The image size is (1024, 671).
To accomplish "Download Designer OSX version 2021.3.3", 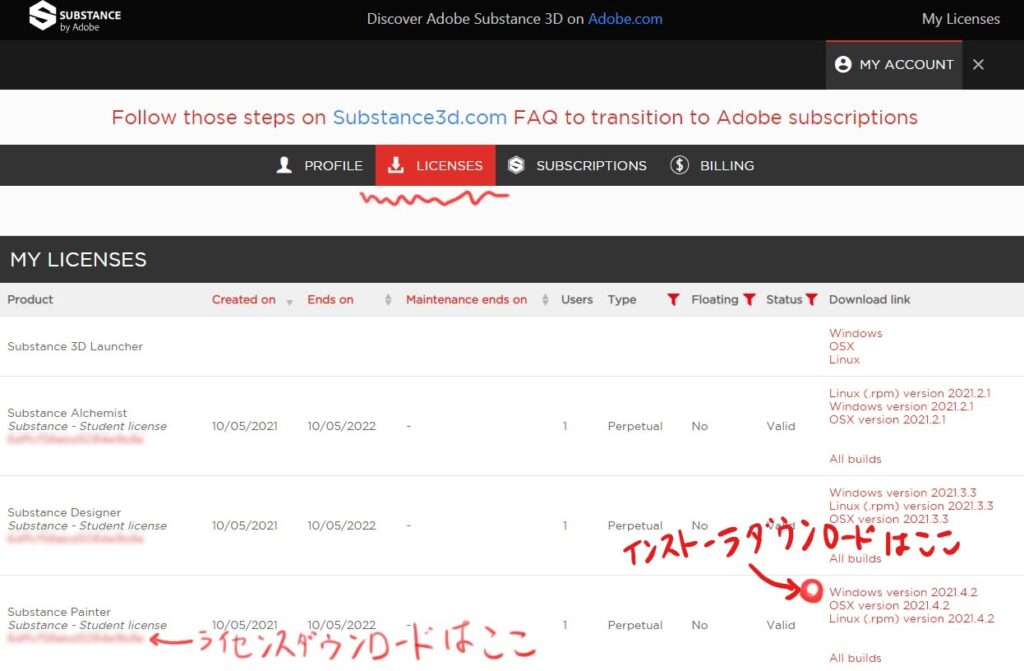I will tap(889, 519).
